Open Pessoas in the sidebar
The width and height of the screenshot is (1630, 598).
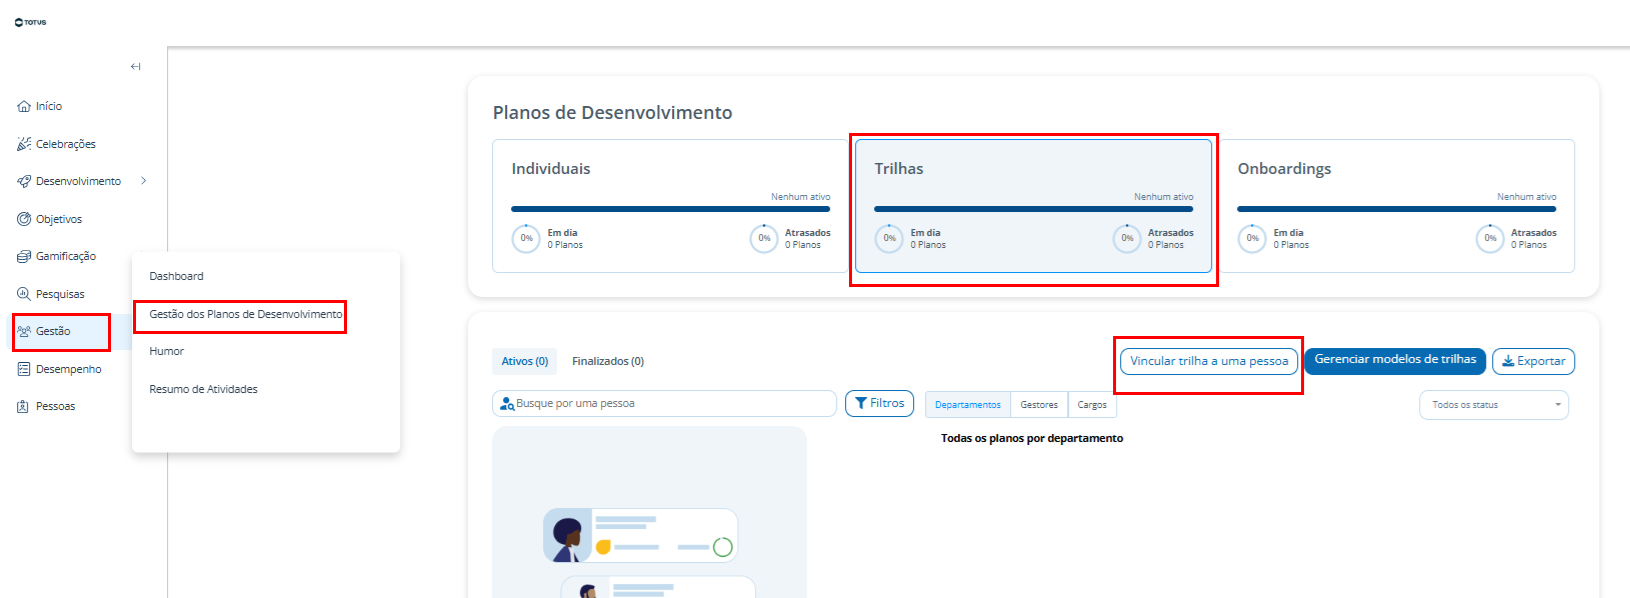click(56, 406)
